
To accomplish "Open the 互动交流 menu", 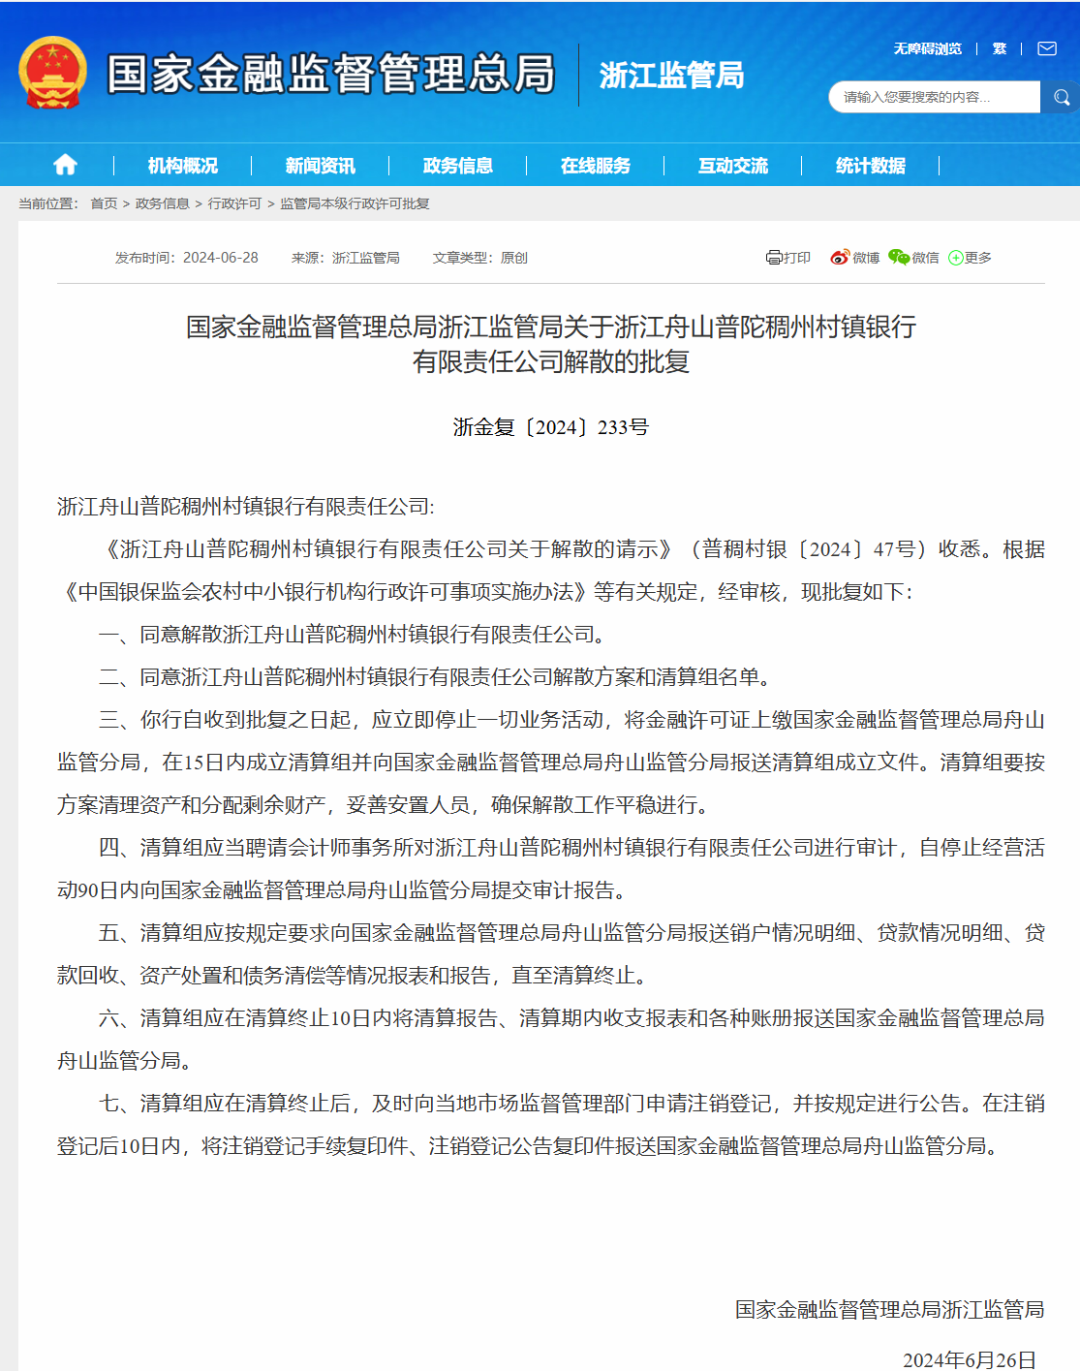I will click(735, 165).
